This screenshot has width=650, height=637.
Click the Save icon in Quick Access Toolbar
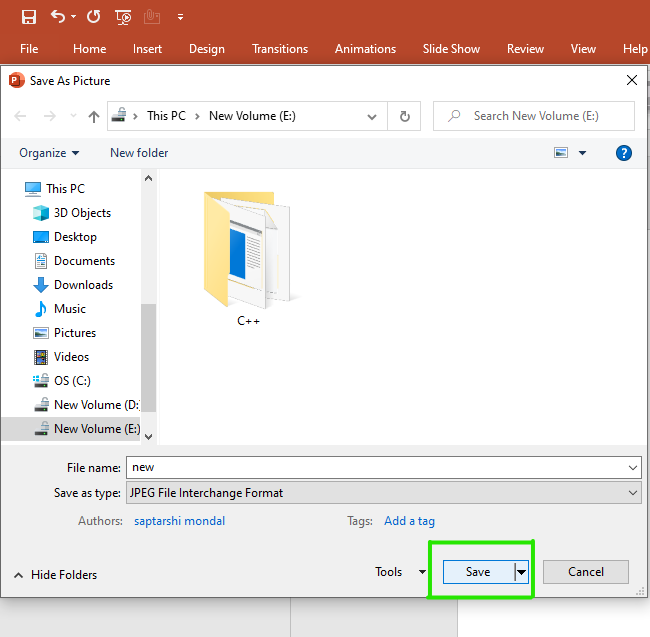29,17
